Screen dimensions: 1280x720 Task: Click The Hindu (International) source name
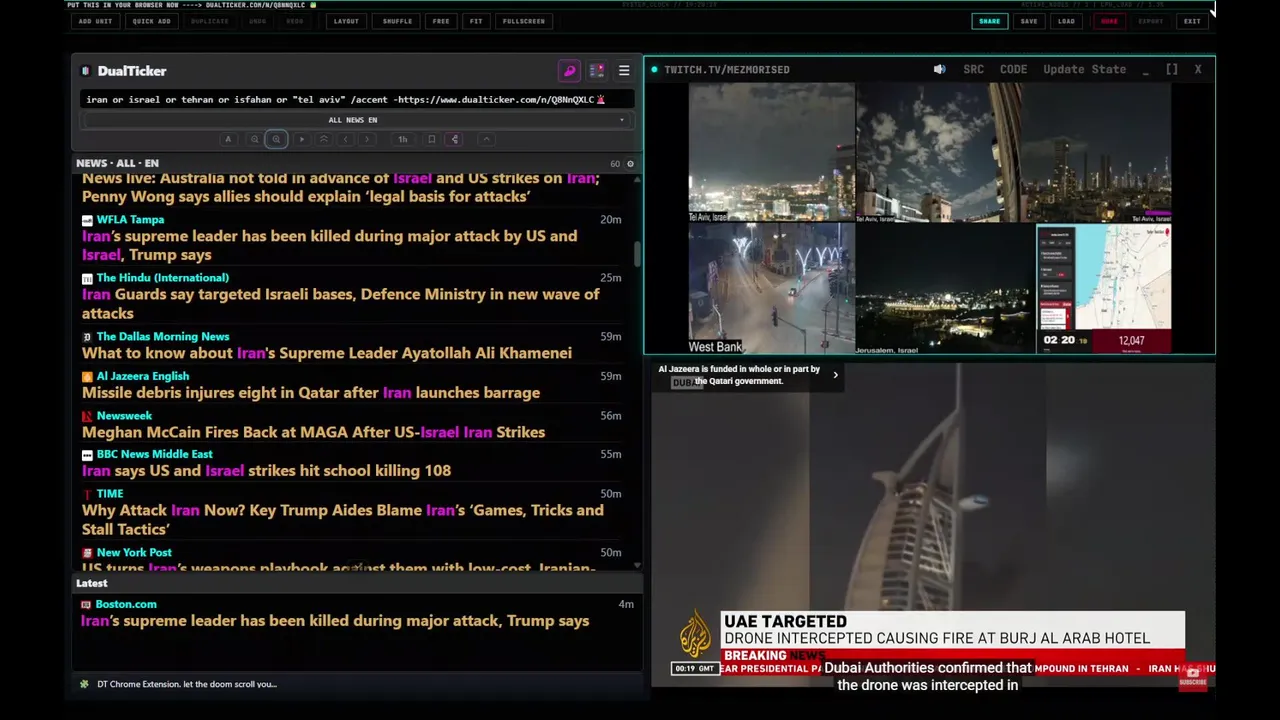163,278
